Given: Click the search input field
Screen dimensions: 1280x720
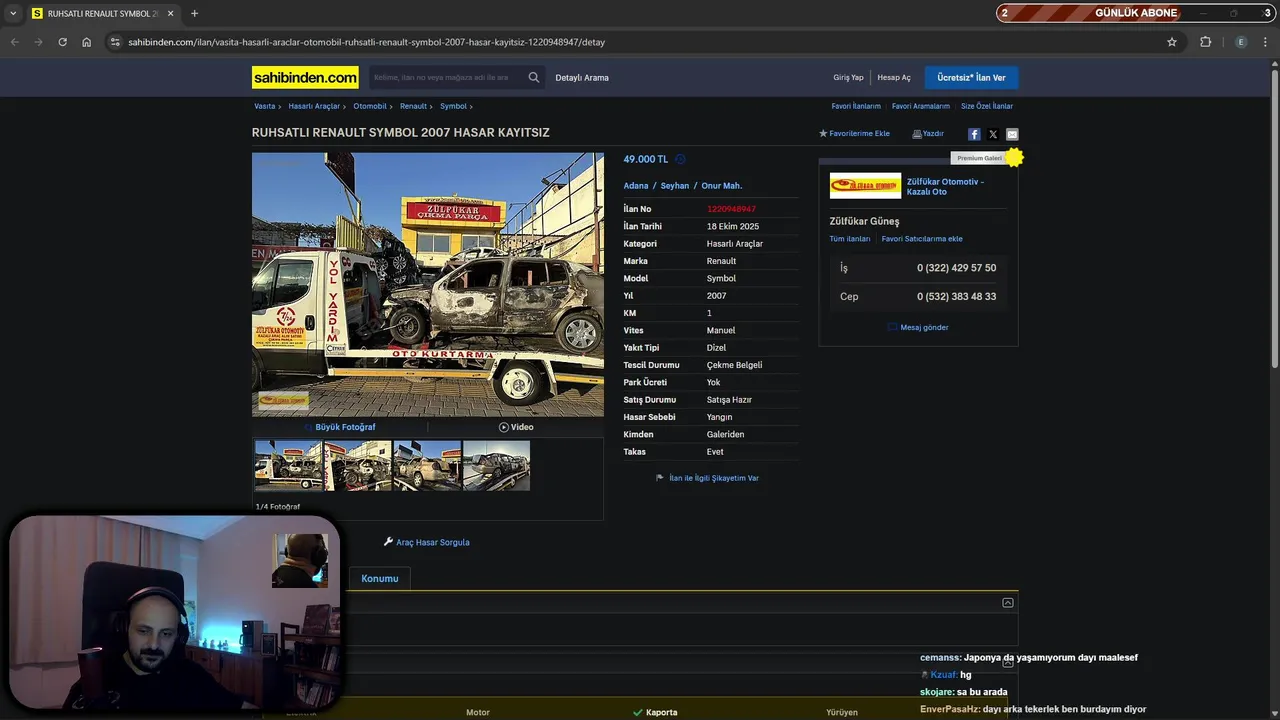Looking at the screenshot, I should click(447, 77).
